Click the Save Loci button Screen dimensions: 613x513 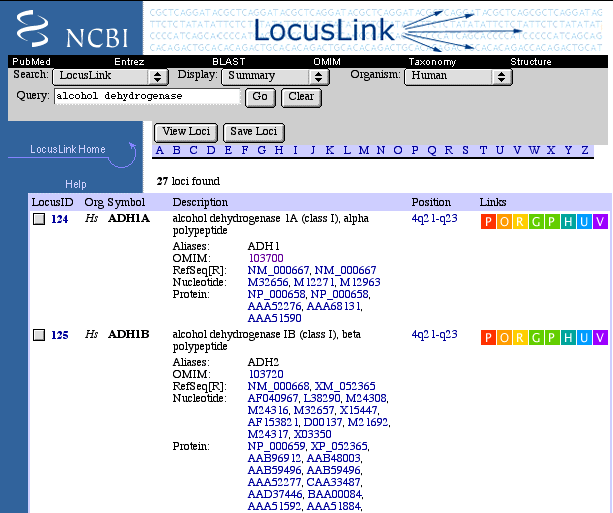(x=254, y=132)
